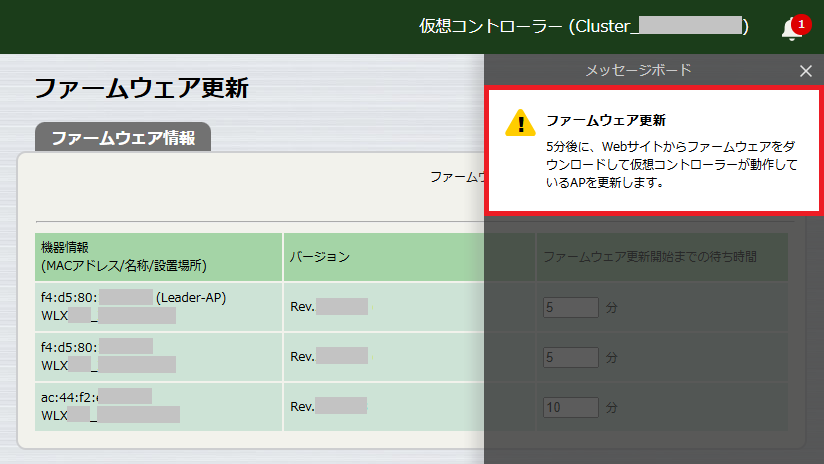Click the ファームウェア更新 message title
The image size is (824, 464).
point(606,120)
